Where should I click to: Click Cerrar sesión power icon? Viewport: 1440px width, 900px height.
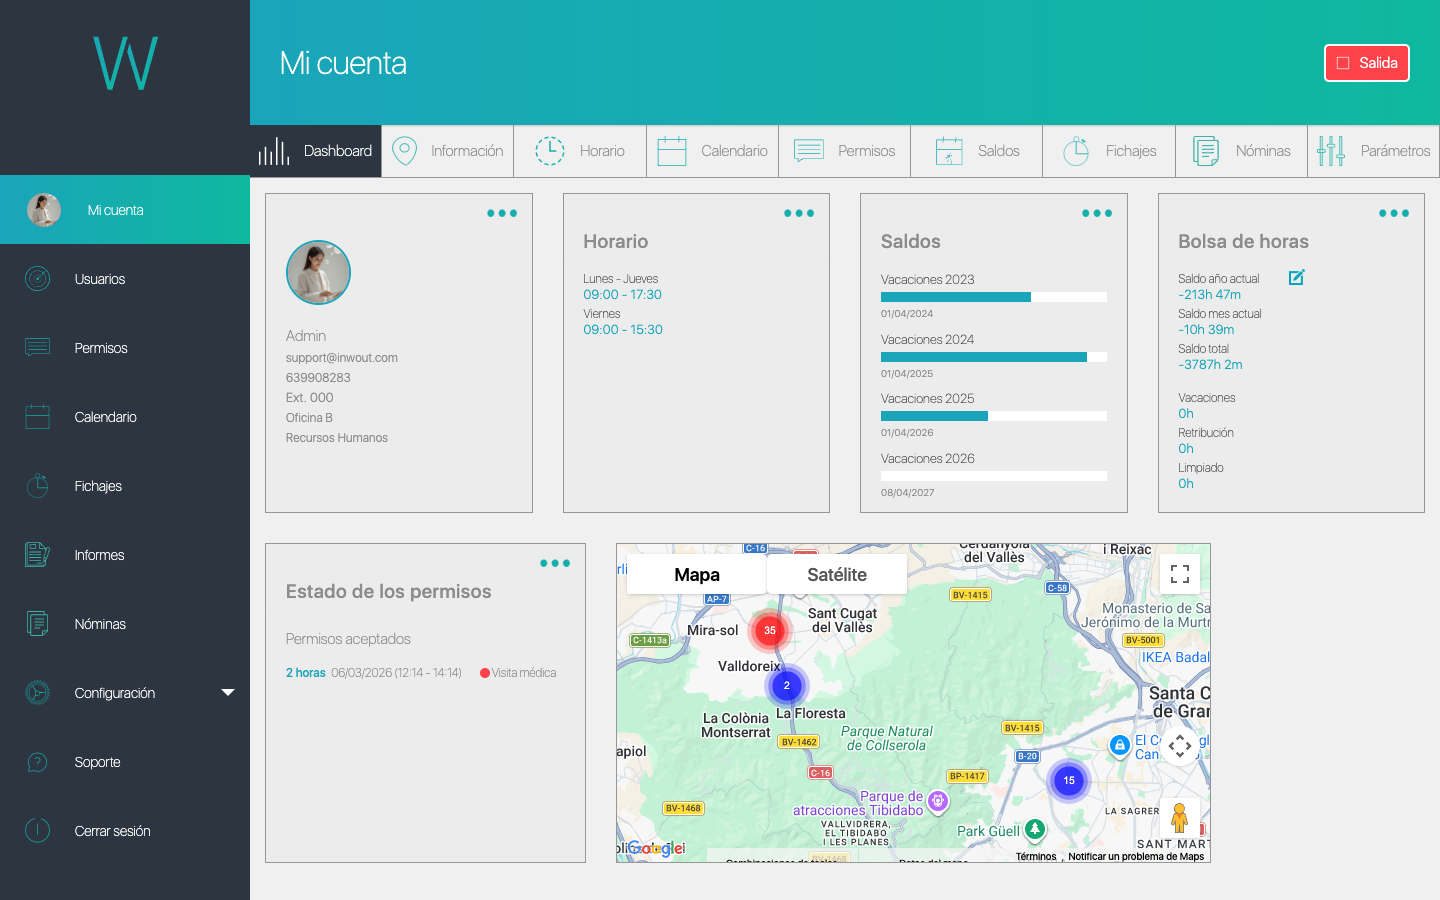pyautogui.click(x=37, y=830)
